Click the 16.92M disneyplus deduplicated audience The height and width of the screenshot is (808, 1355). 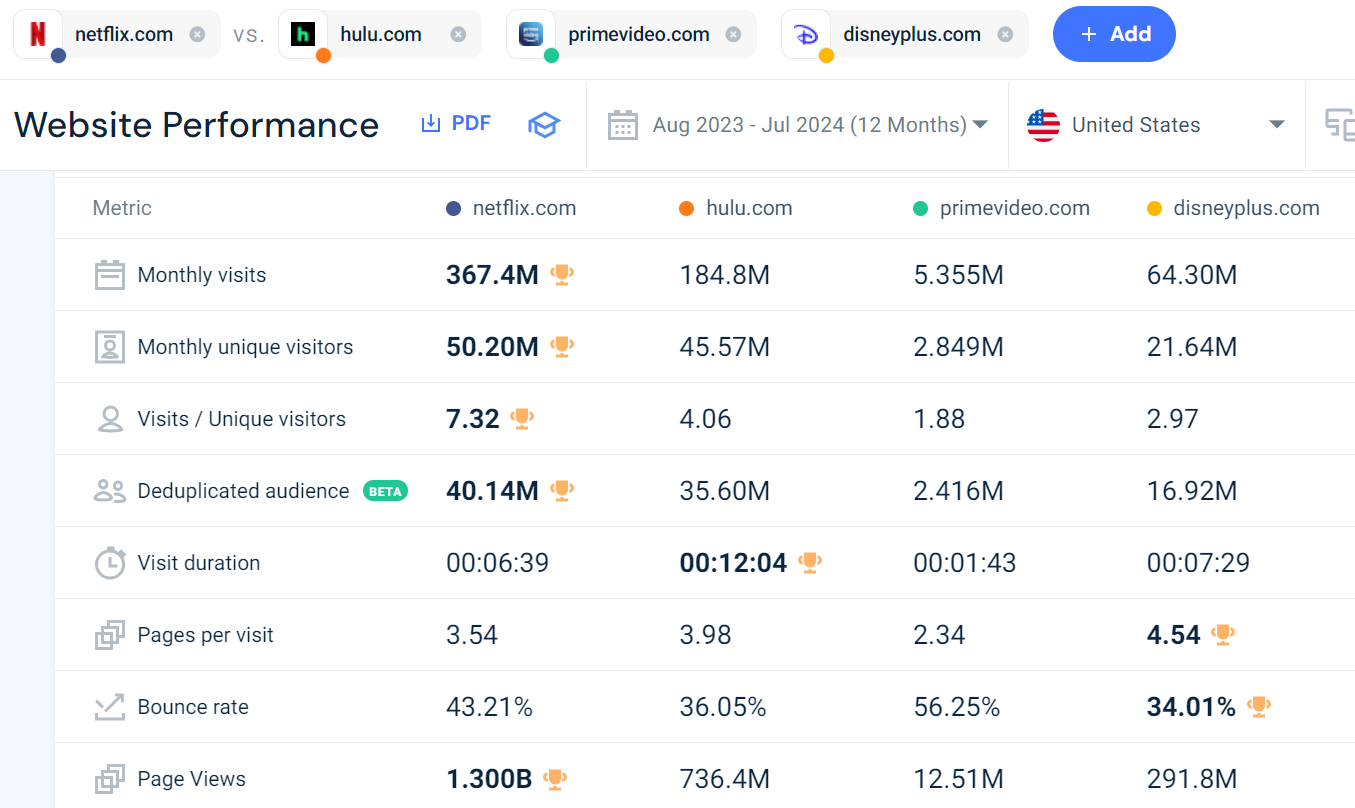coord(1192,491)
